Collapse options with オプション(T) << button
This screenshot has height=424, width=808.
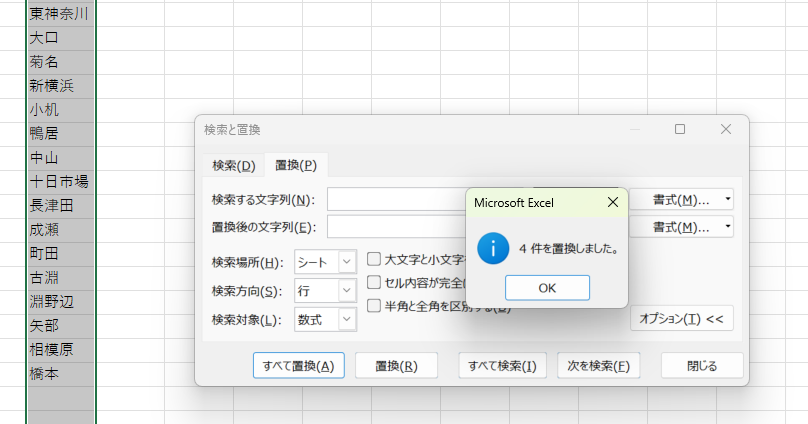(x=681, y=319)
